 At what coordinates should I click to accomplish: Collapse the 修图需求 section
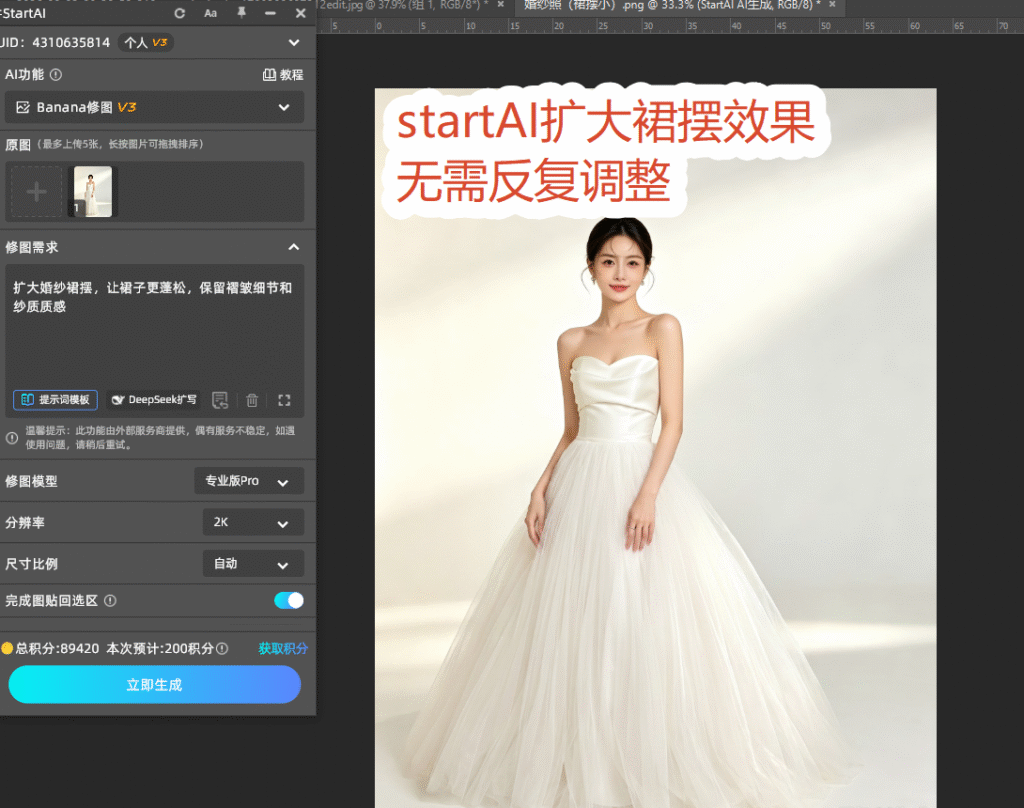(294, 247)
